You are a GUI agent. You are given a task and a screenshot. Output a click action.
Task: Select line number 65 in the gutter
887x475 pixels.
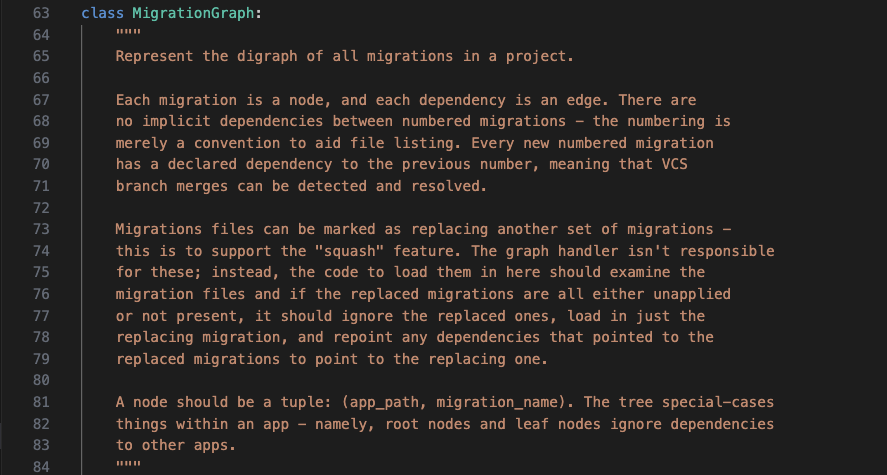(x=41, y=56)
